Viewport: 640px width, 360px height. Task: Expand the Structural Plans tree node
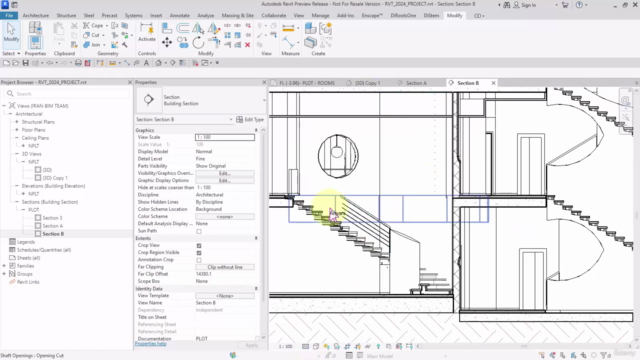17,122
